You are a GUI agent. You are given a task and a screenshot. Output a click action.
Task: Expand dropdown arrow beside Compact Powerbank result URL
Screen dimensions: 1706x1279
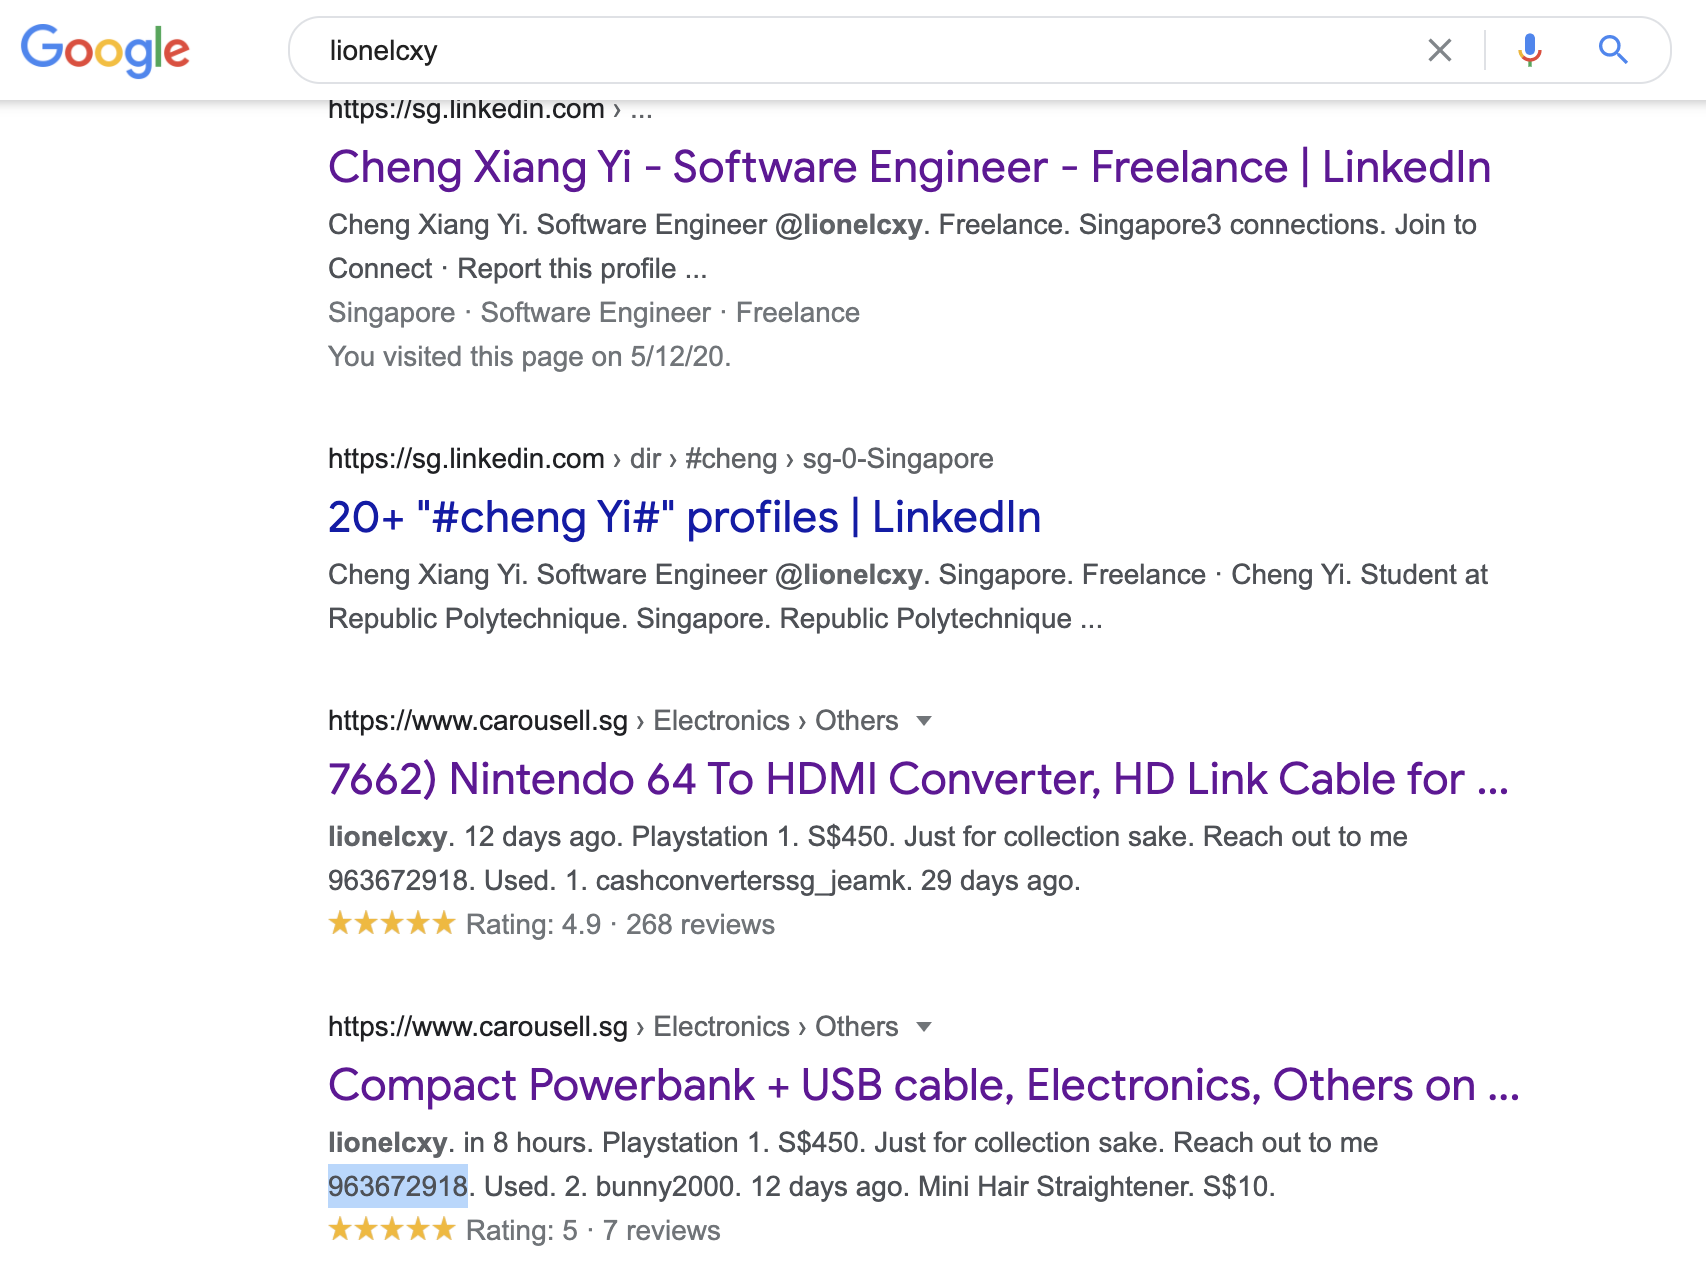tap(924, 1027)
